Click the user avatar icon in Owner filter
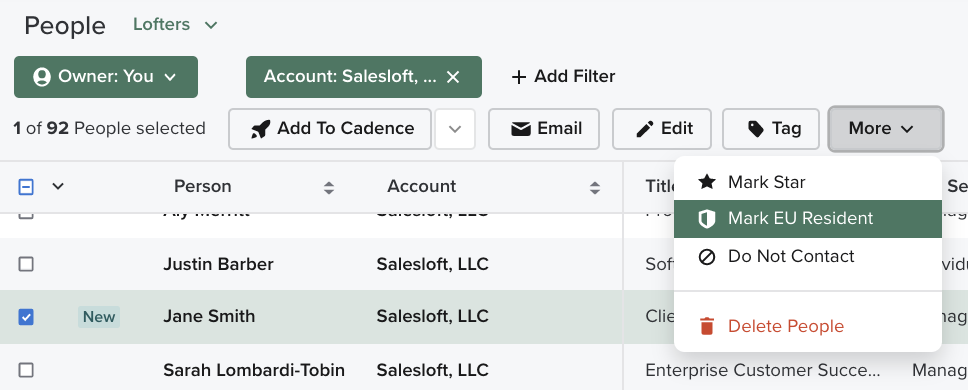Viewport: 968px width, 390px height. (x=42, y=77)
